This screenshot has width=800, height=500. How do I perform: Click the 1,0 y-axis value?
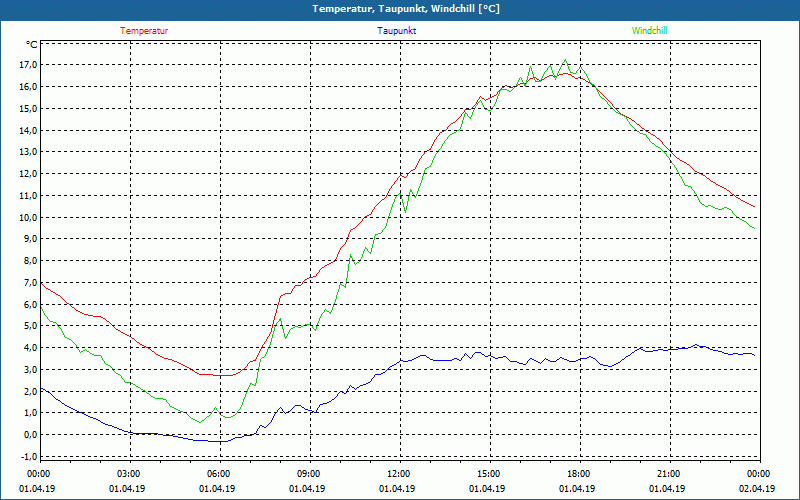(30, 413)
